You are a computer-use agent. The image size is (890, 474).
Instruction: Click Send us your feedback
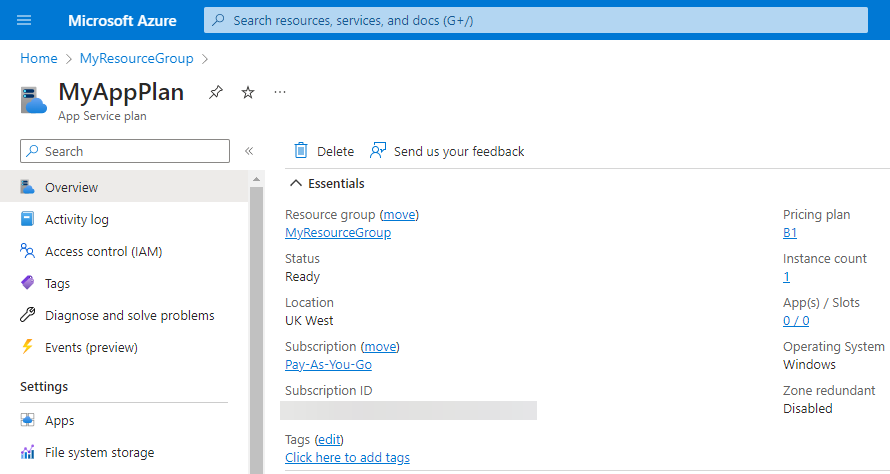click(x=459, y=152)
